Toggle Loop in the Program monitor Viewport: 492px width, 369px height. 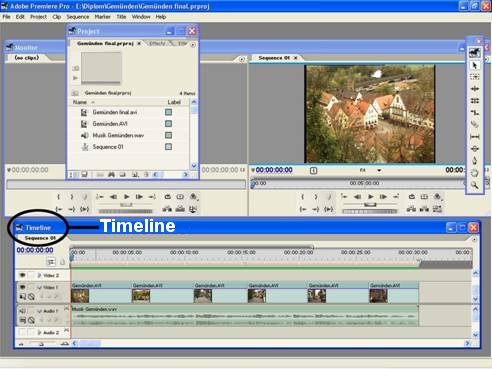(x=412, y=197)
